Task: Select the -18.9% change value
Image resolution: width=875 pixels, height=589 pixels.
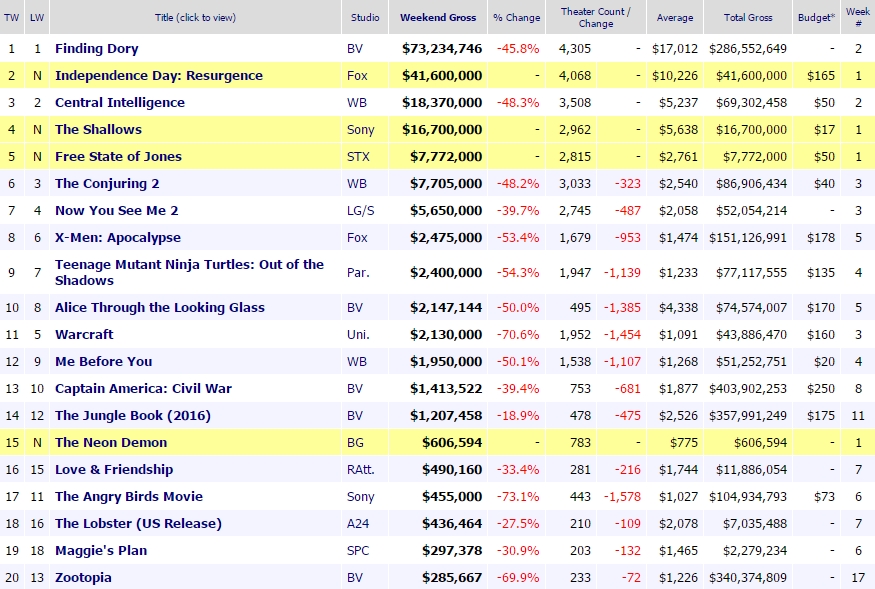Action: [518, 415]
